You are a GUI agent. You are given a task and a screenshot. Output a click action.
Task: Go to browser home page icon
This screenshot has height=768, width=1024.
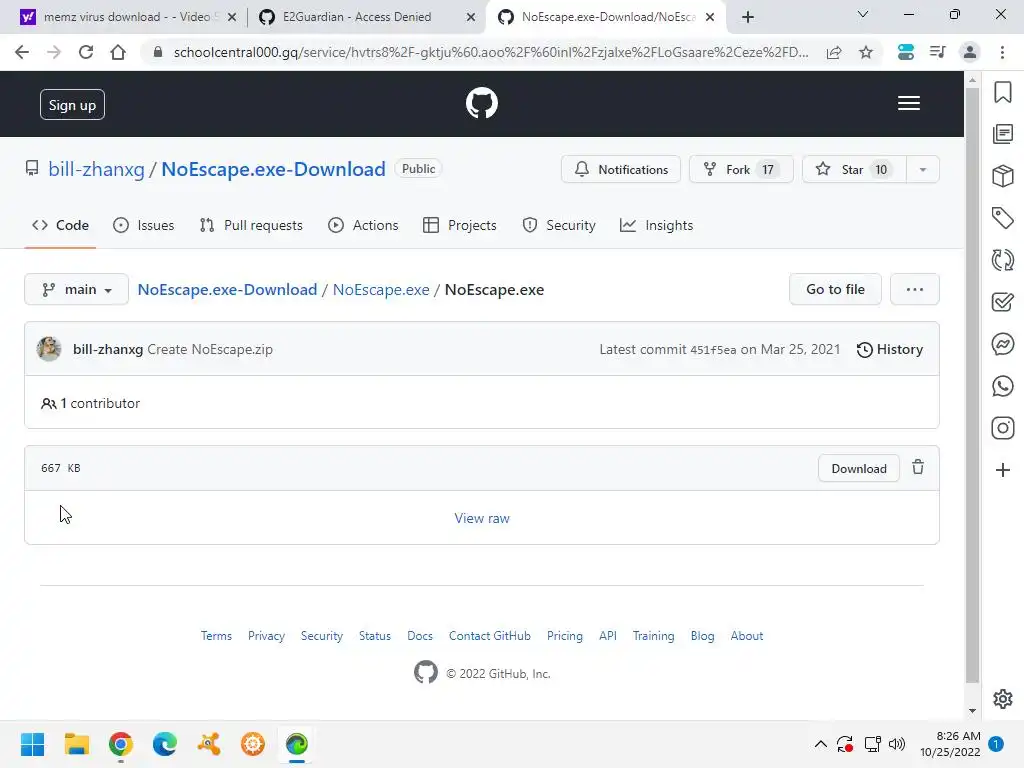118,52
